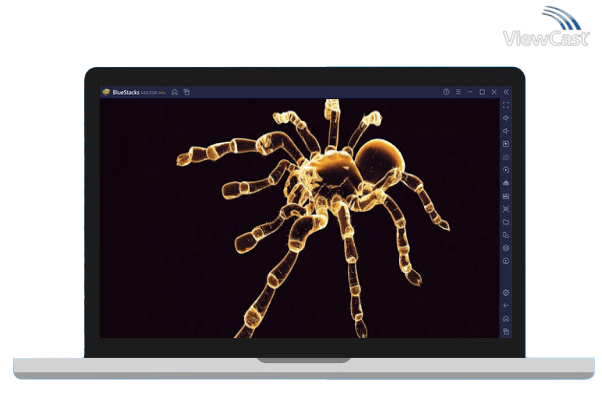
Task: Collapse the sidebar with double-chevron icon
Action: coord(506,92)
